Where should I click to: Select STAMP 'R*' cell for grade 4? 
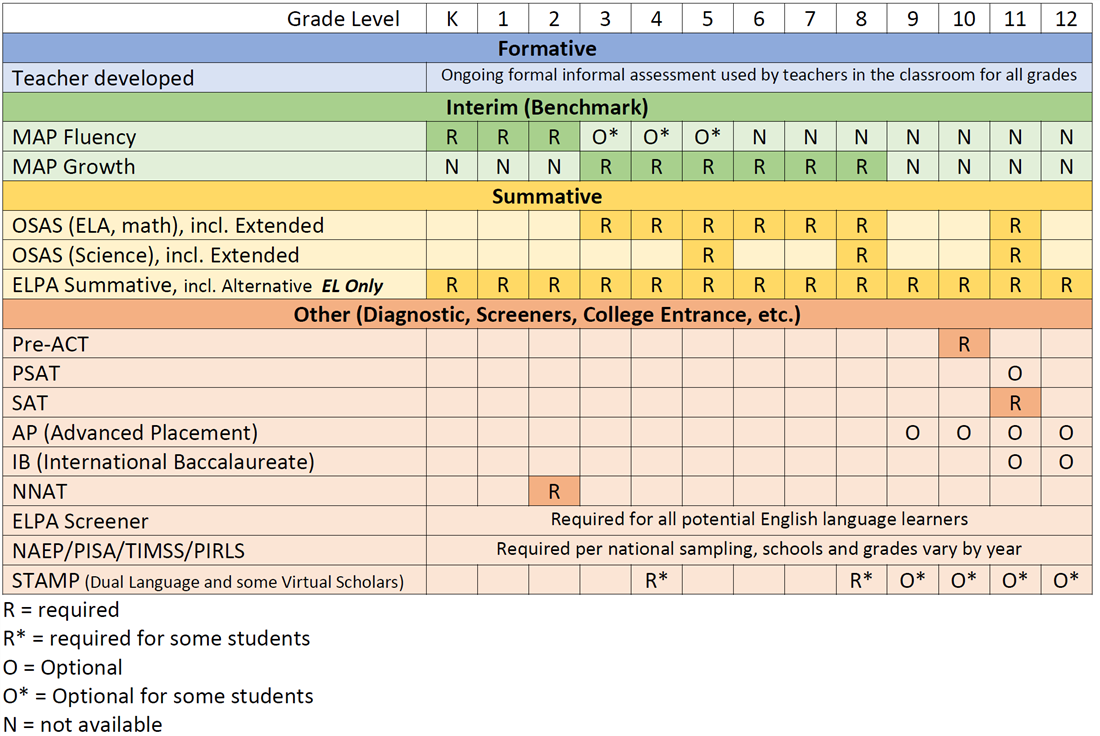coord(657,580)
